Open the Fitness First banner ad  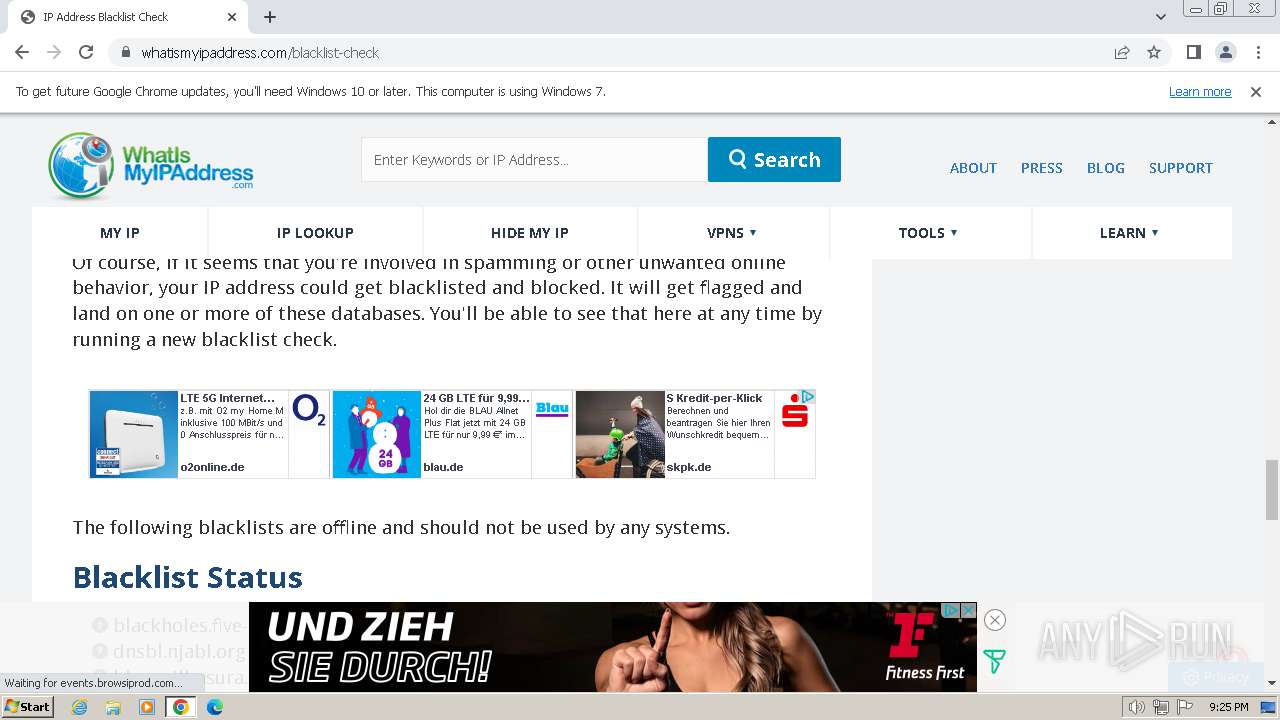click(612, 647)
